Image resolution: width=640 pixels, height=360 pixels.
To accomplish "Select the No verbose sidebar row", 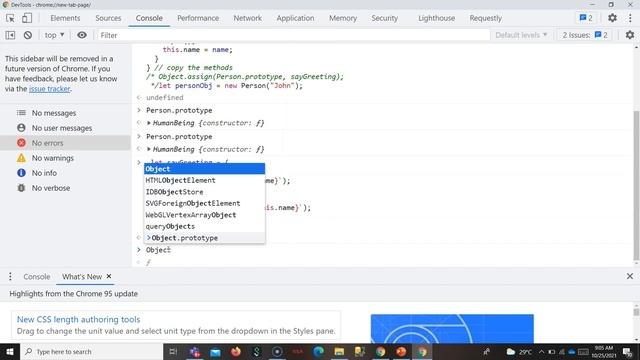I will point(65,188).
